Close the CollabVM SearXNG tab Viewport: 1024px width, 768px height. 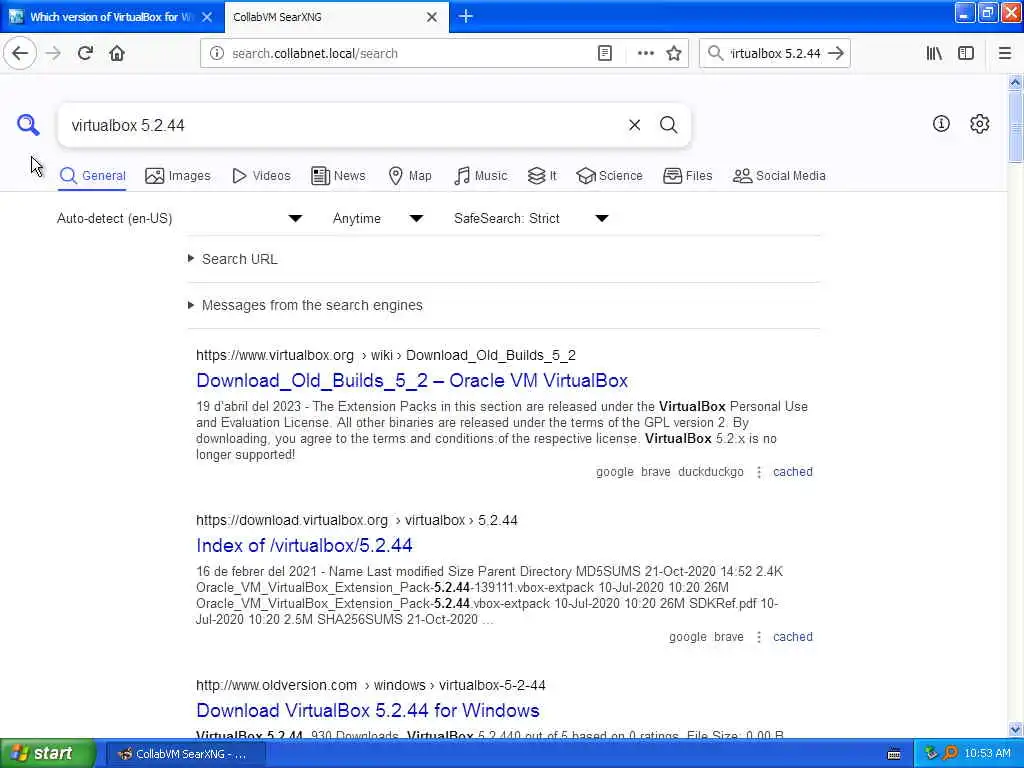[432, 17]
